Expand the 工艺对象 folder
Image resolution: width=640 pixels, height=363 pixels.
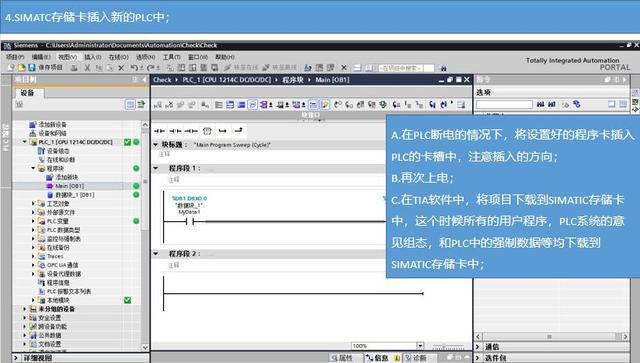click(x=33, y=203)
